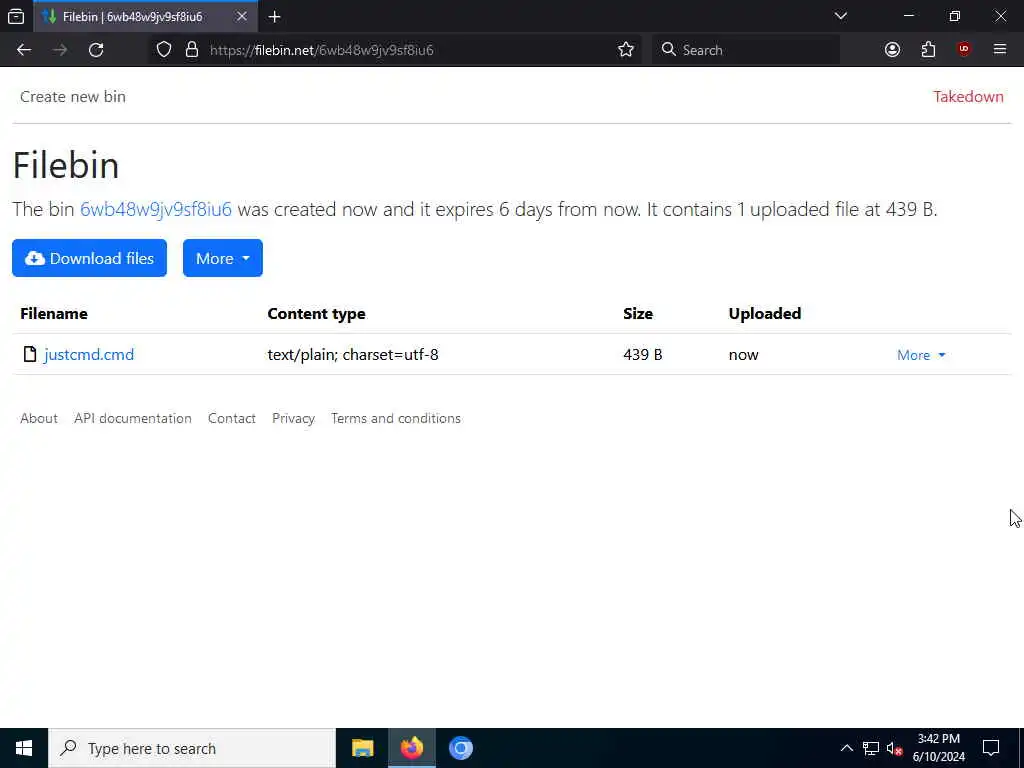Open the Contact footer link
Image resolution: width=1024 pixels, height=768 pixels.
[231, 418]
